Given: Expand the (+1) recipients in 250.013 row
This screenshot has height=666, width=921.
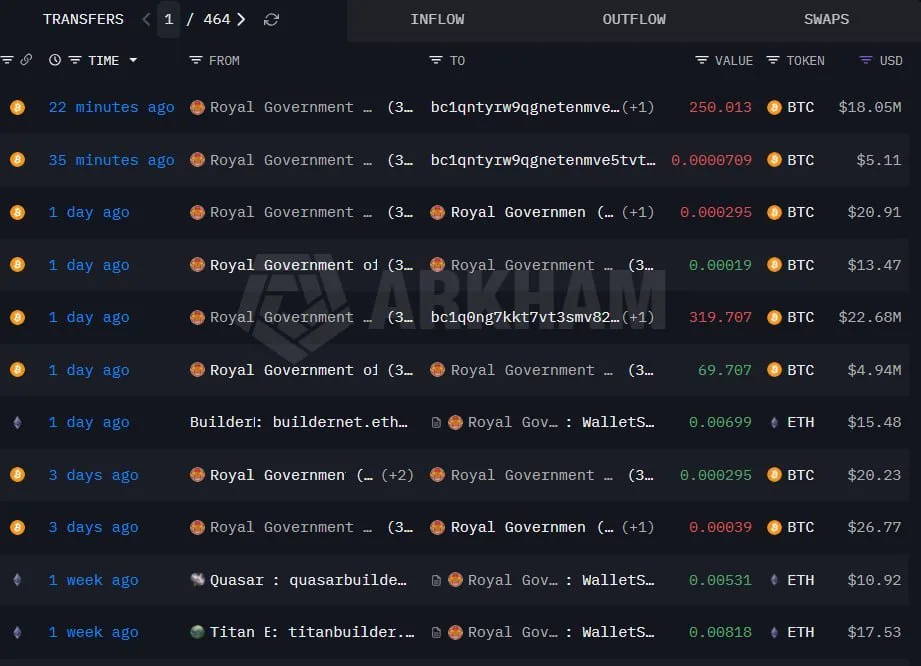Looking at the screenshot, I should click(638, 107).
